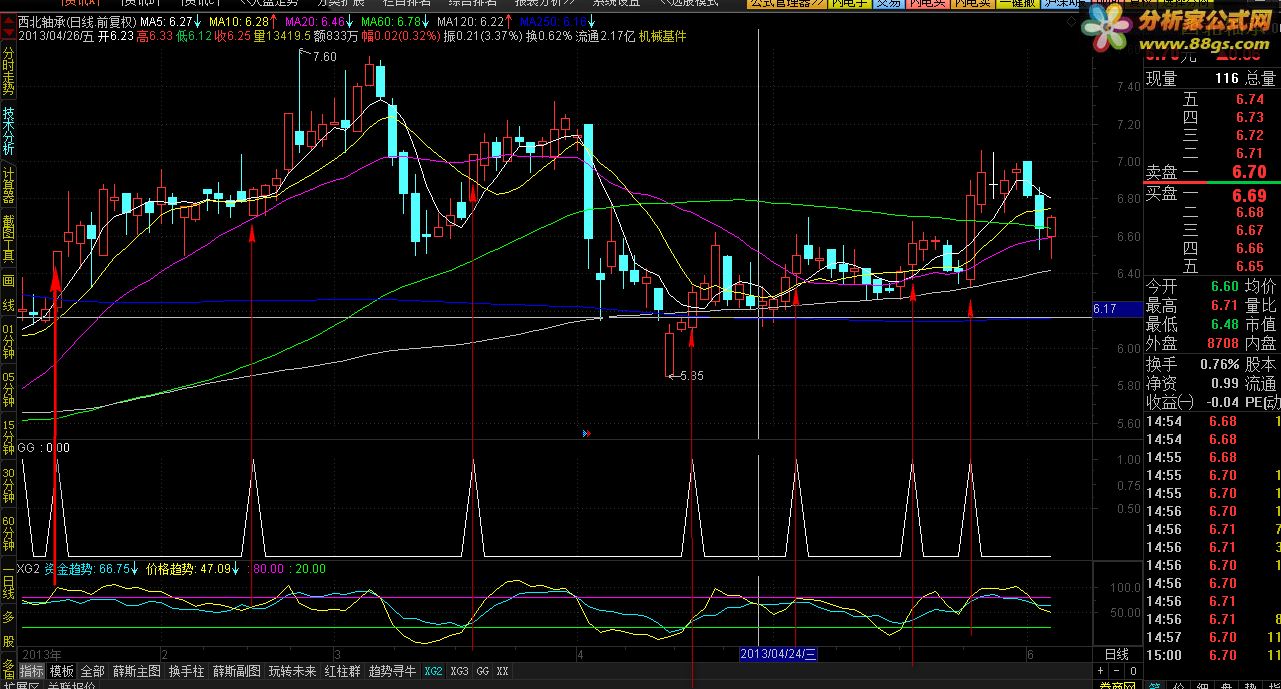Select the 指标 tab at bottom
The height and width of the screenshot is (689, 1281).
click(32, 671)
